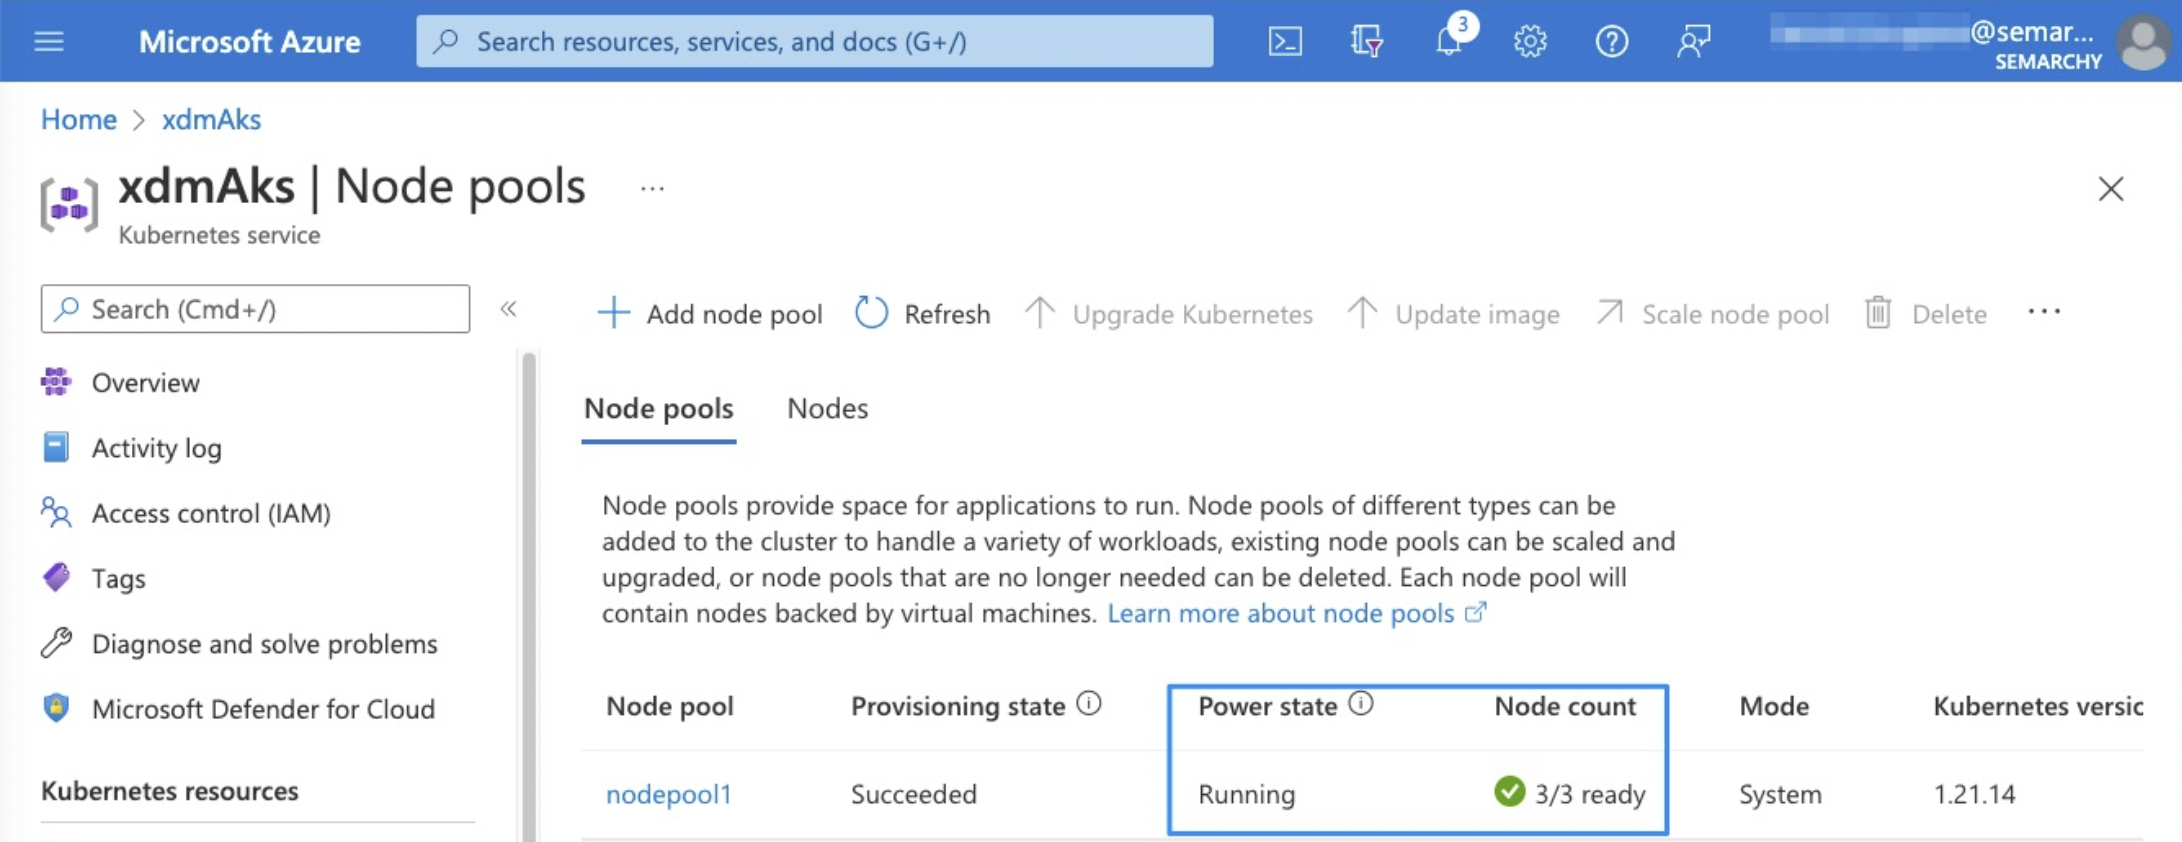
Task: Click the Defender shield icon
Action: tap(56, 708)
